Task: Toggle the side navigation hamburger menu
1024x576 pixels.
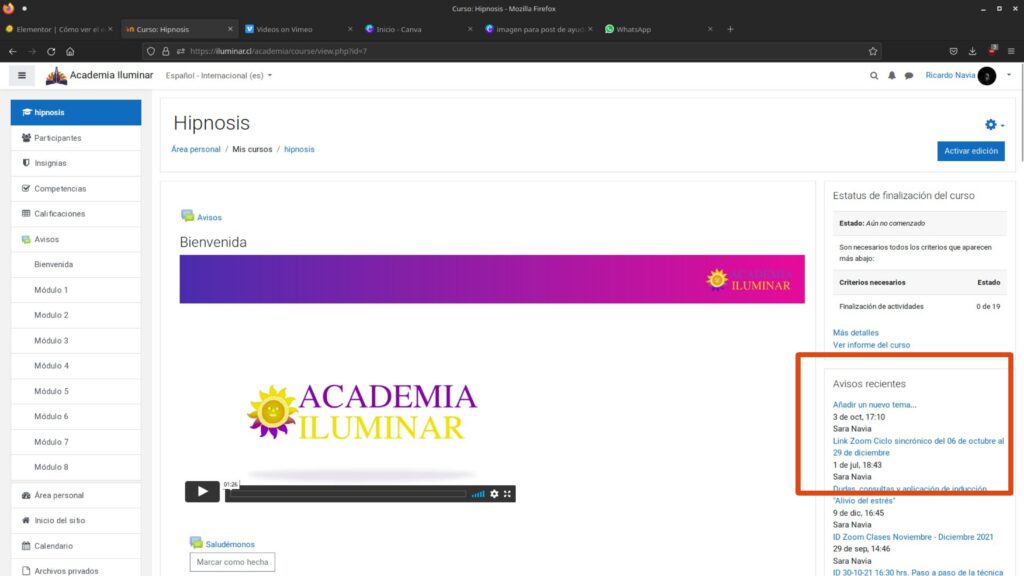Action: 22,76
